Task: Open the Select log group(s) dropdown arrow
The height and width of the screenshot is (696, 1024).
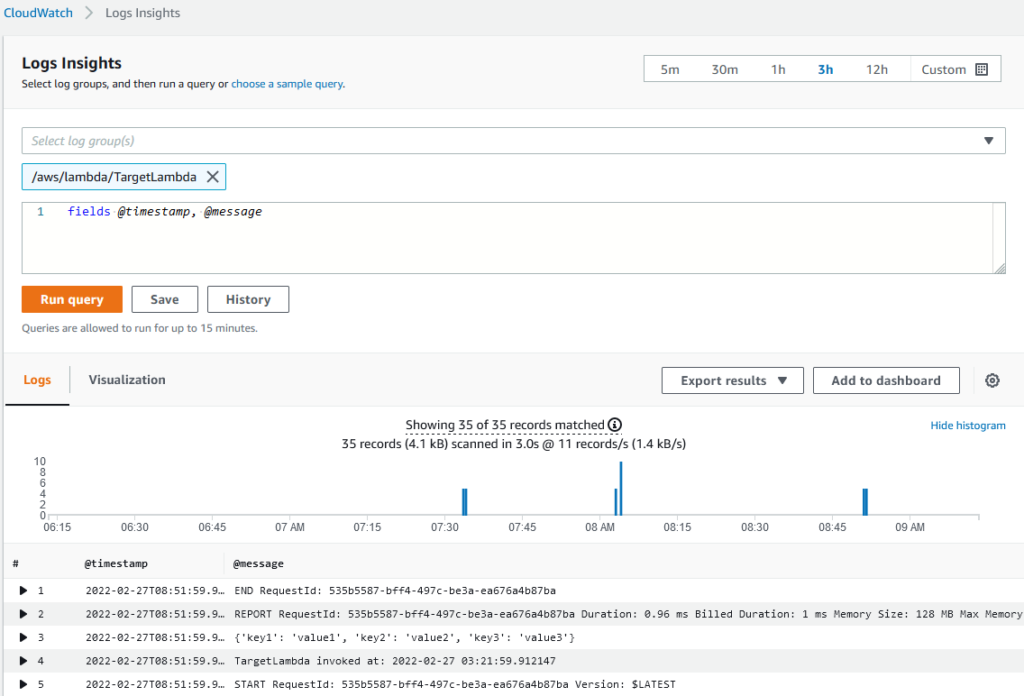Action: pyautogui.click(x=988, y=141)
